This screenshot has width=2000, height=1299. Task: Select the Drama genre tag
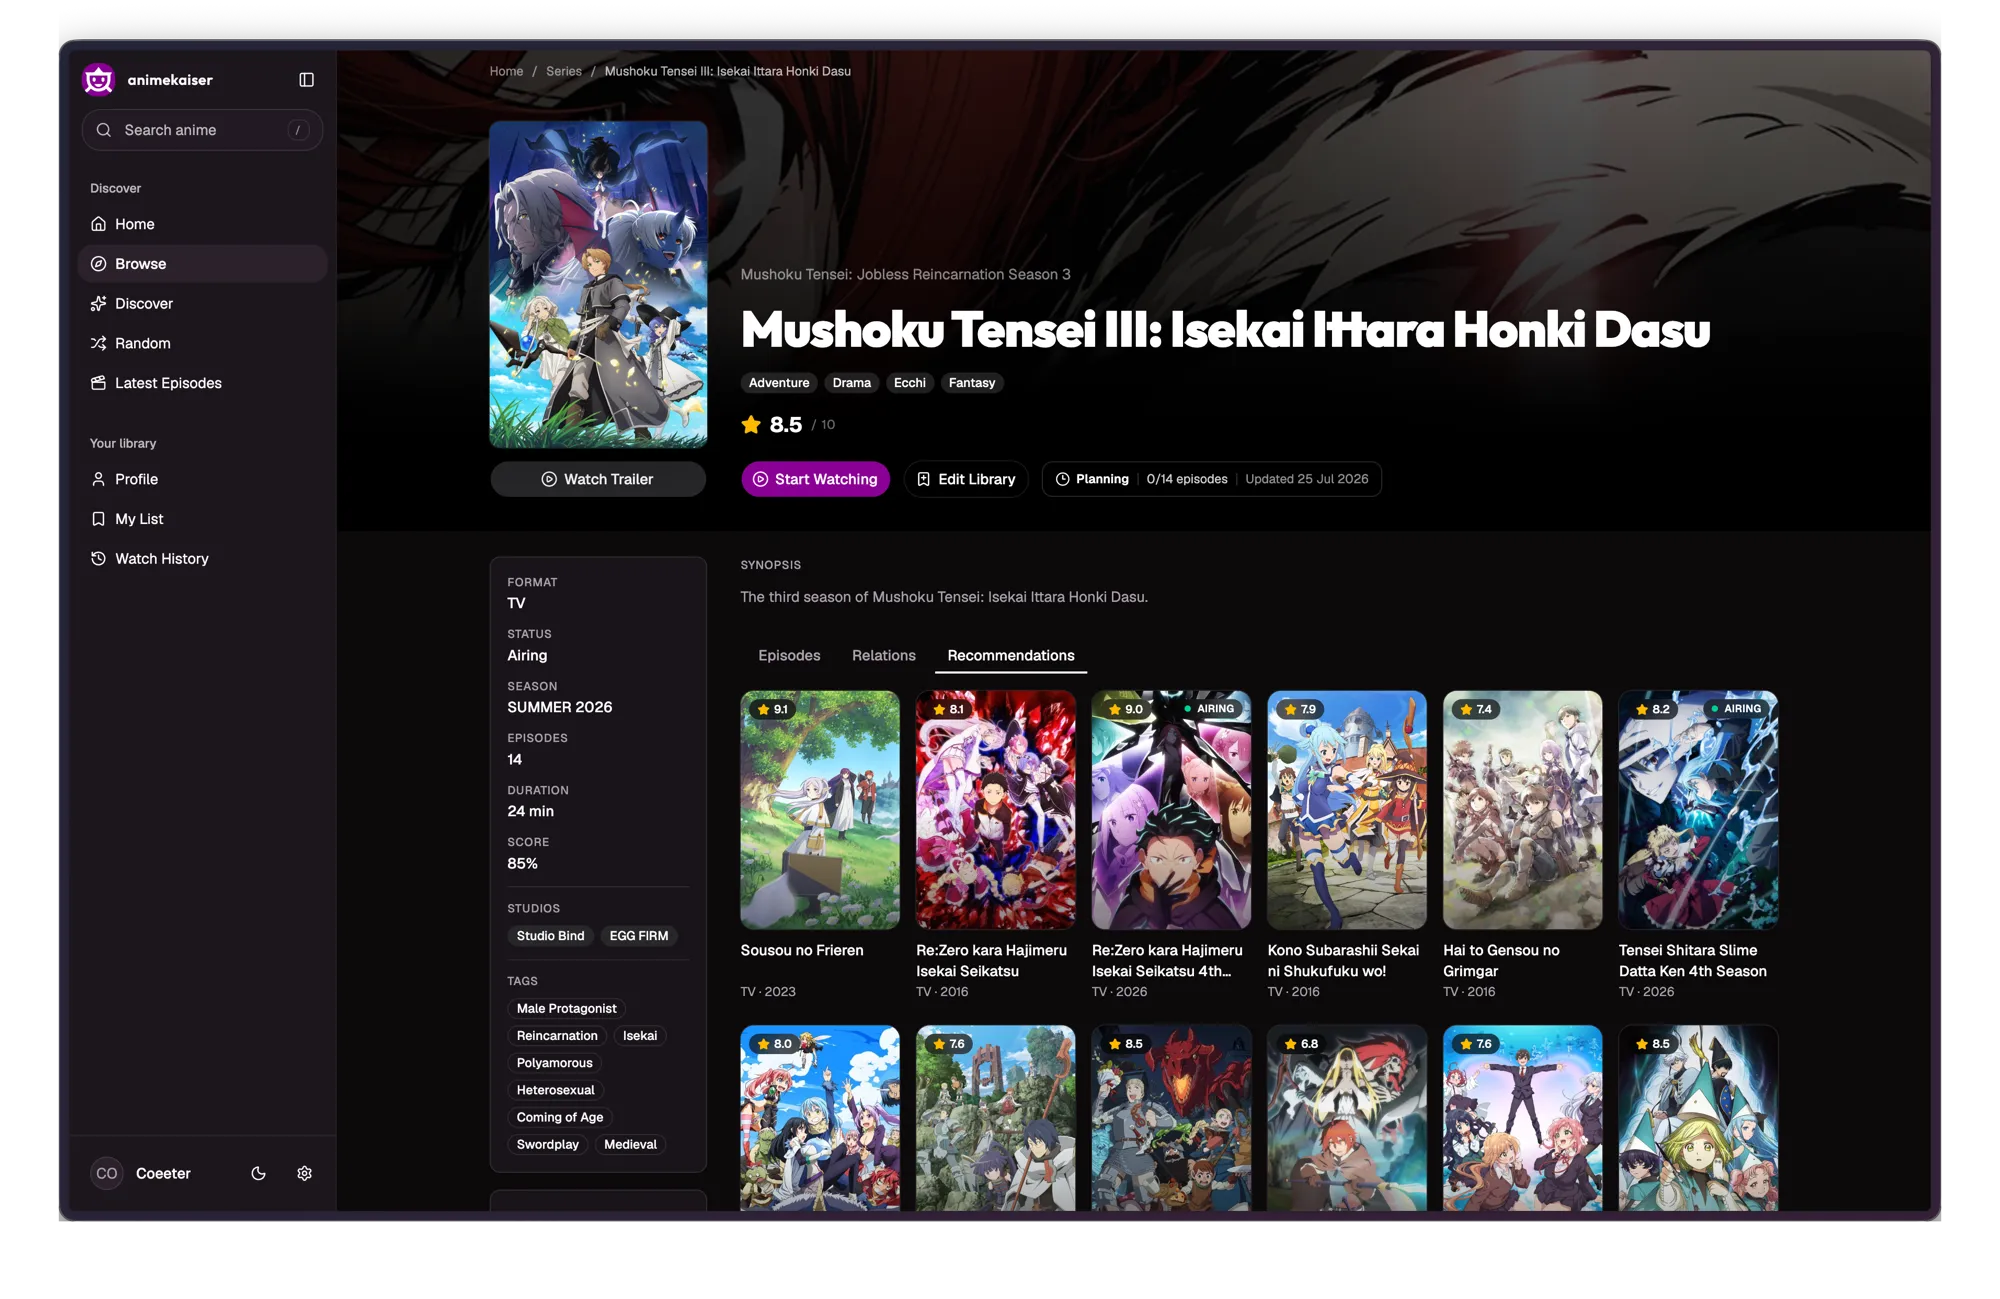[852, 383]
